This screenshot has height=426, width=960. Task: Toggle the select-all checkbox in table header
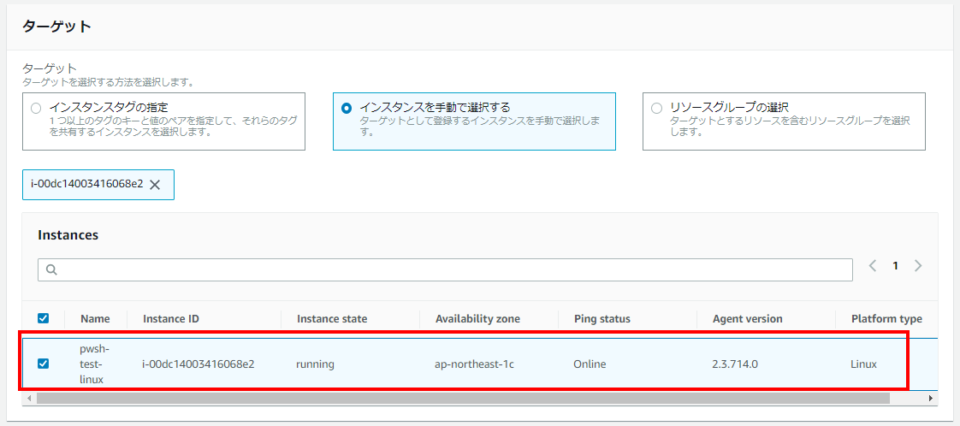(x=43, y=319)
